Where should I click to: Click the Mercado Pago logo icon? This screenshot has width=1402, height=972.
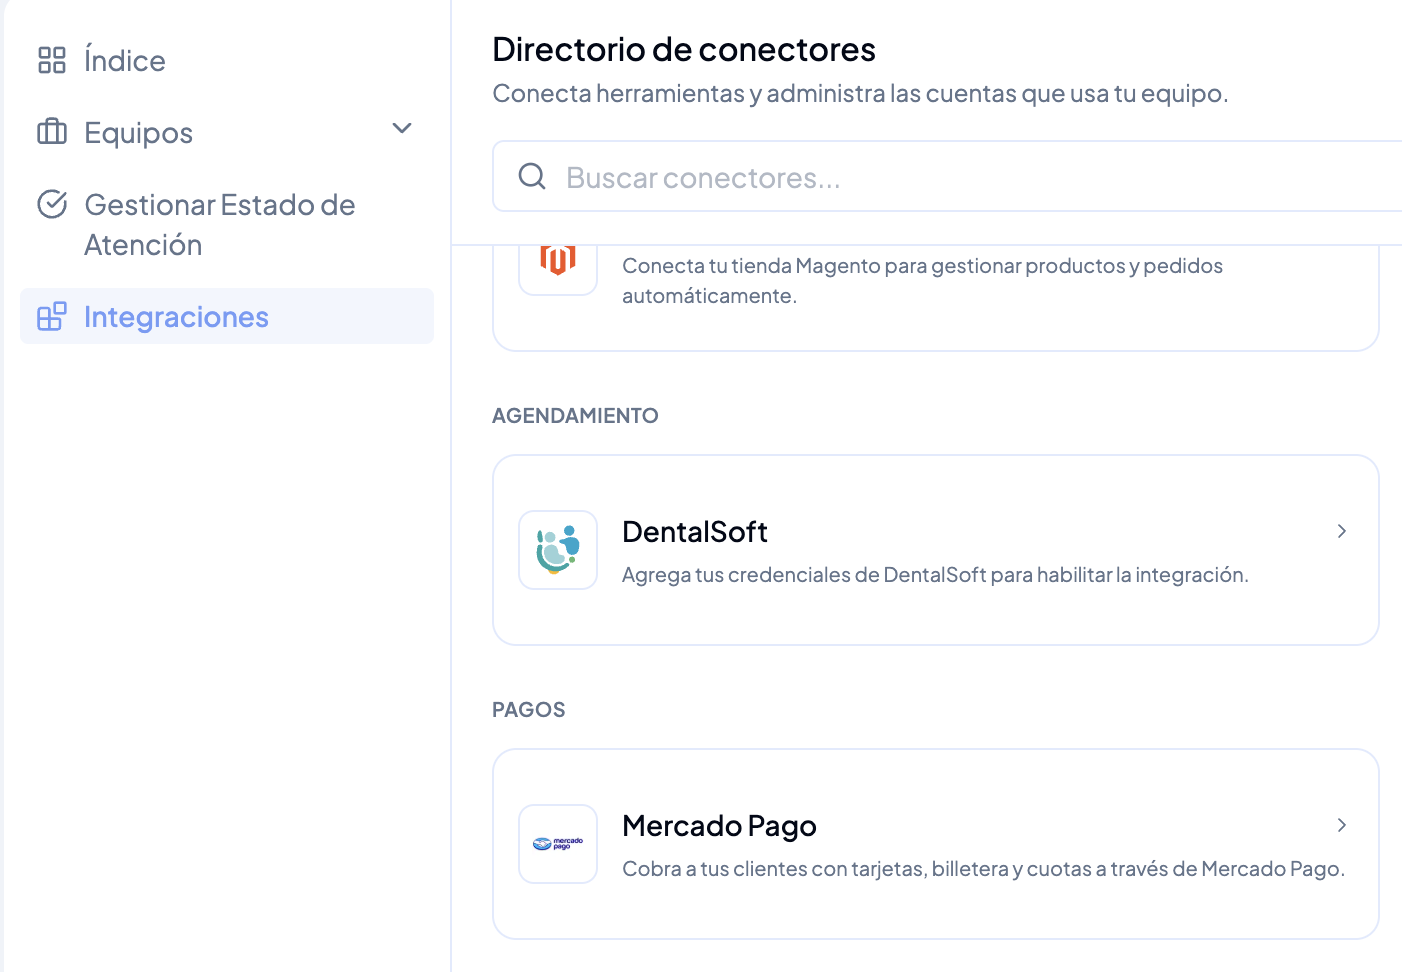coord(558,844)
